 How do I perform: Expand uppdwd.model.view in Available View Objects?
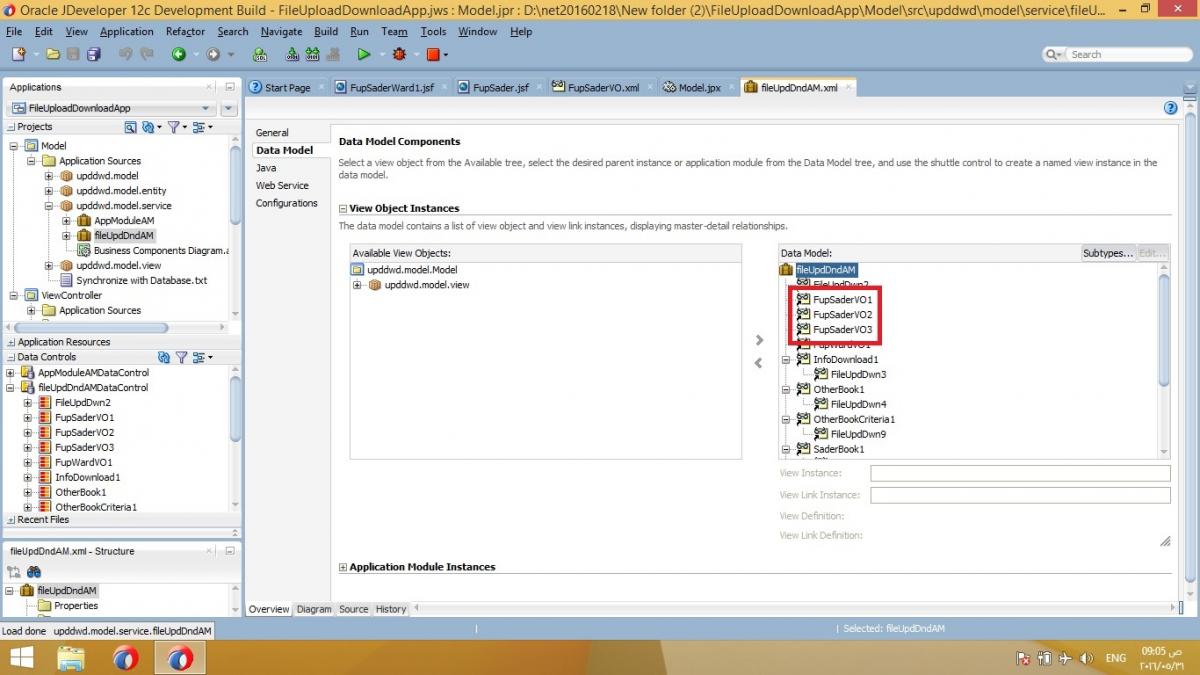pos(357,285)
